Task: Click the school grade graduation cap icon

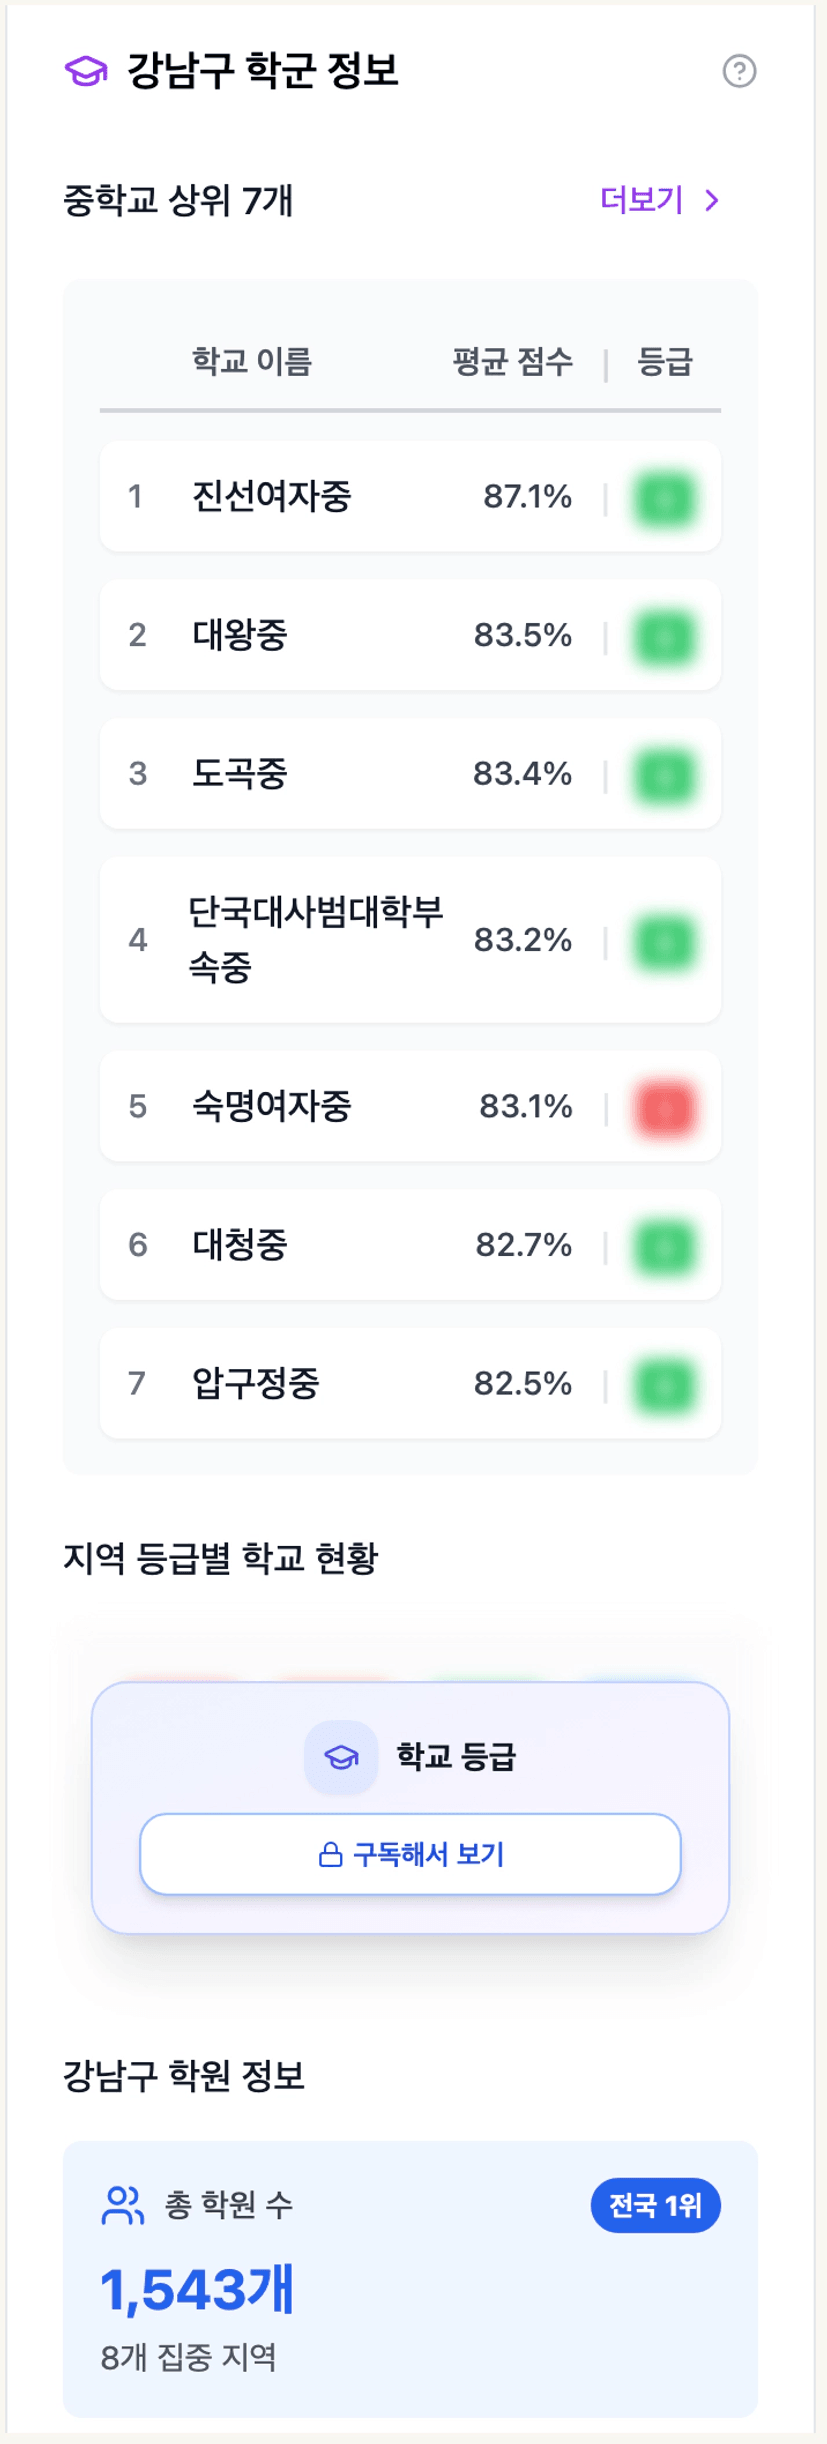Action: [x=341, y=1757]
